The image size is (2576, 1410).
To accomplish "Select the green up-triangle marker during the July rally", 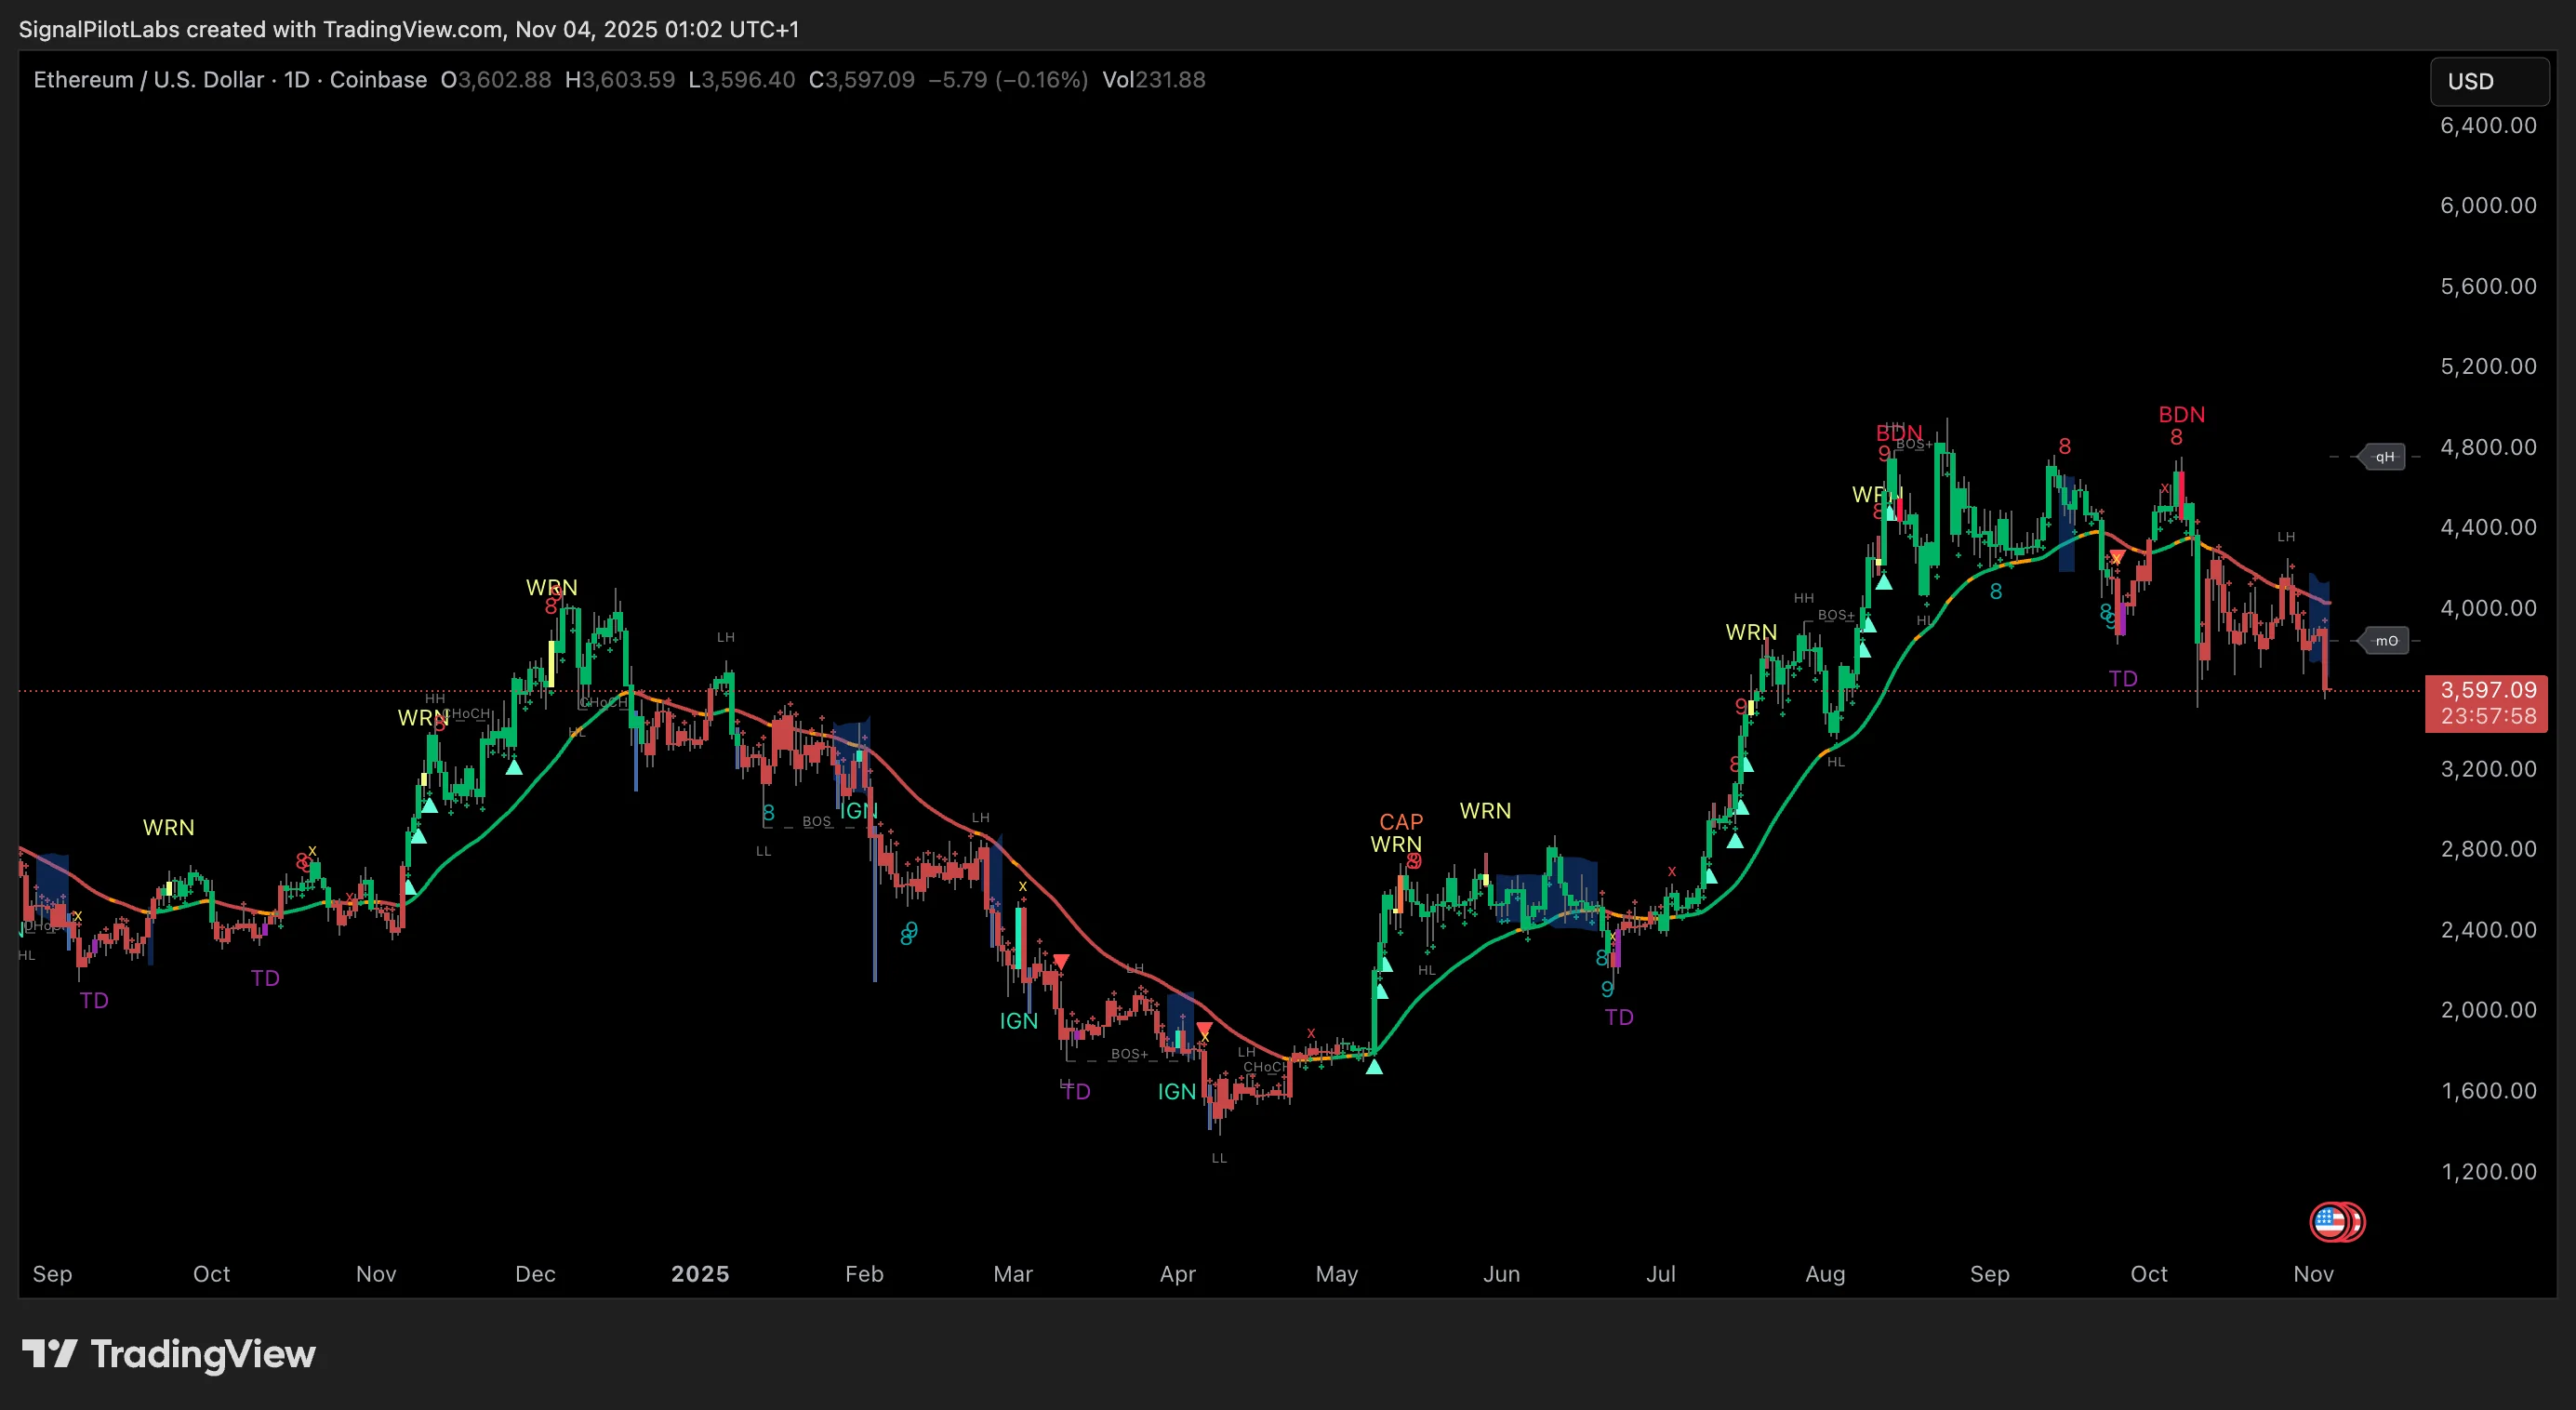I will click(1735, 842).
